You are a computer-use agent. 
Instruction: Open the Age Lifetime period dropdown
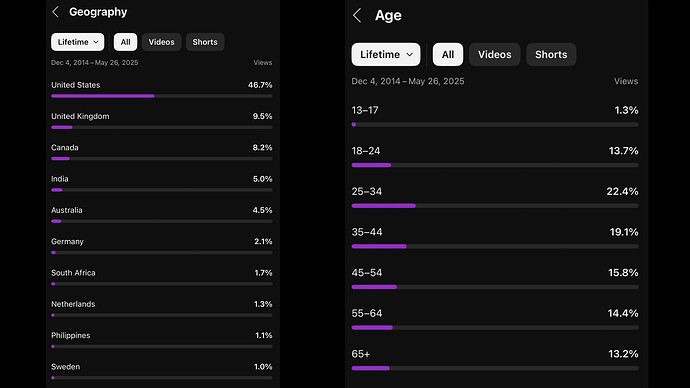(x=386, y=55)
